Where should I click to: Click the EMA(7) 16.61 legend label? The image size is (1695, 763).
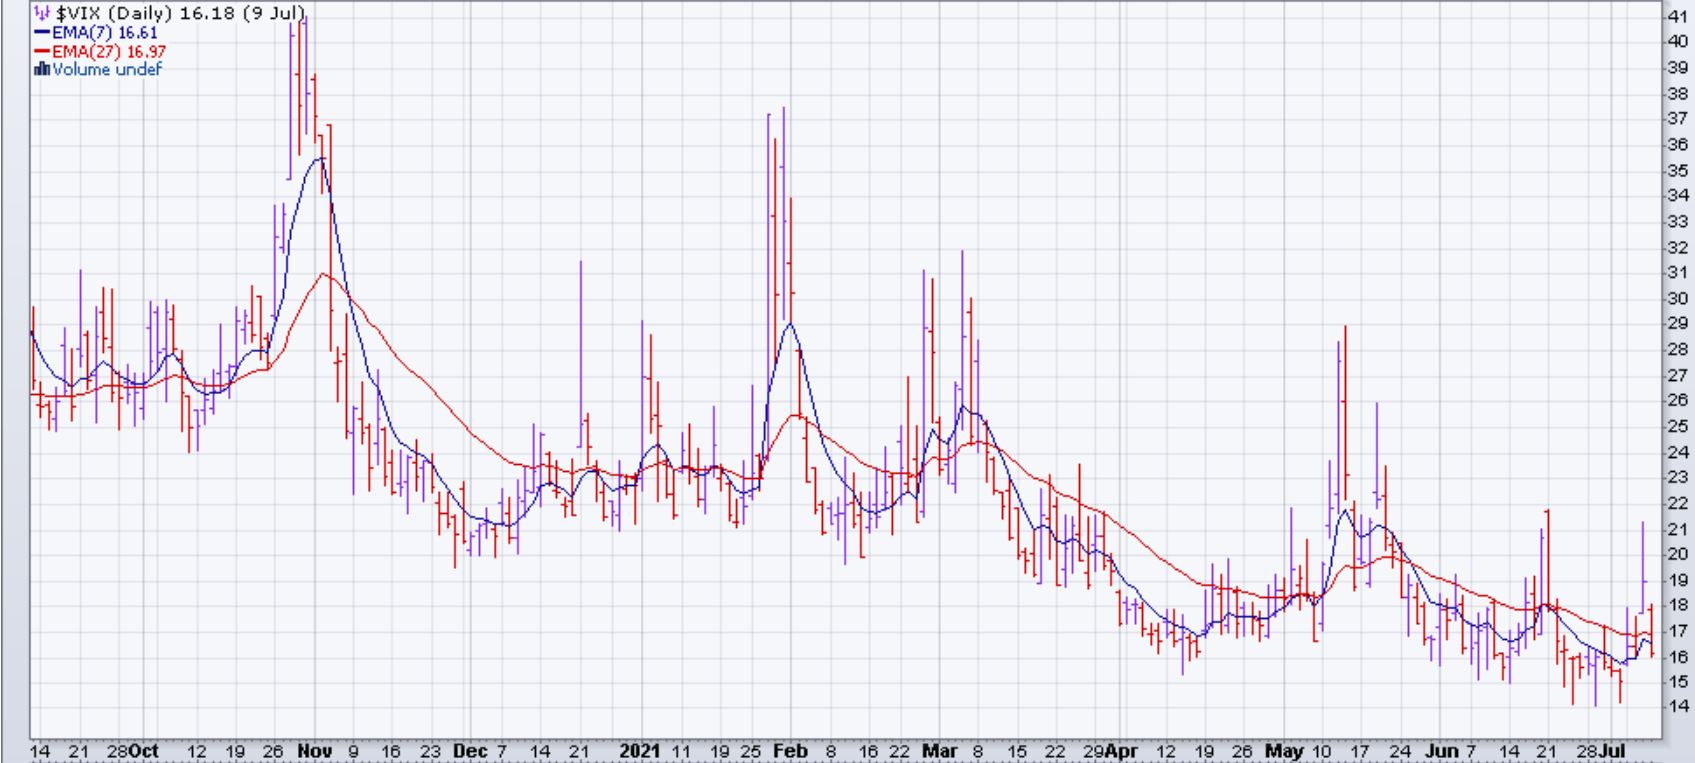tap(104, 32)
